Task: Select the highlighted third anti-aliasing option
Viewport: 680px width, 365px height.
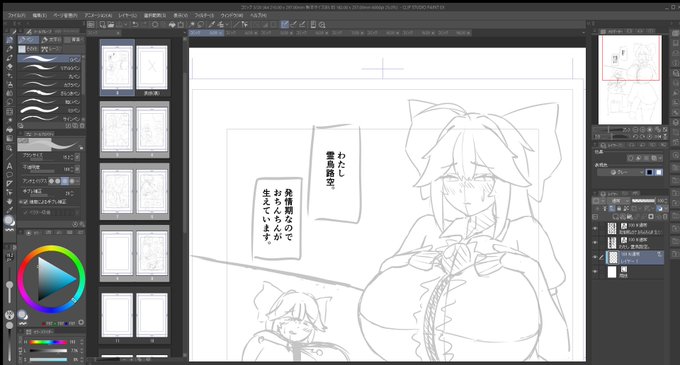Action: [x=65, y=181]
